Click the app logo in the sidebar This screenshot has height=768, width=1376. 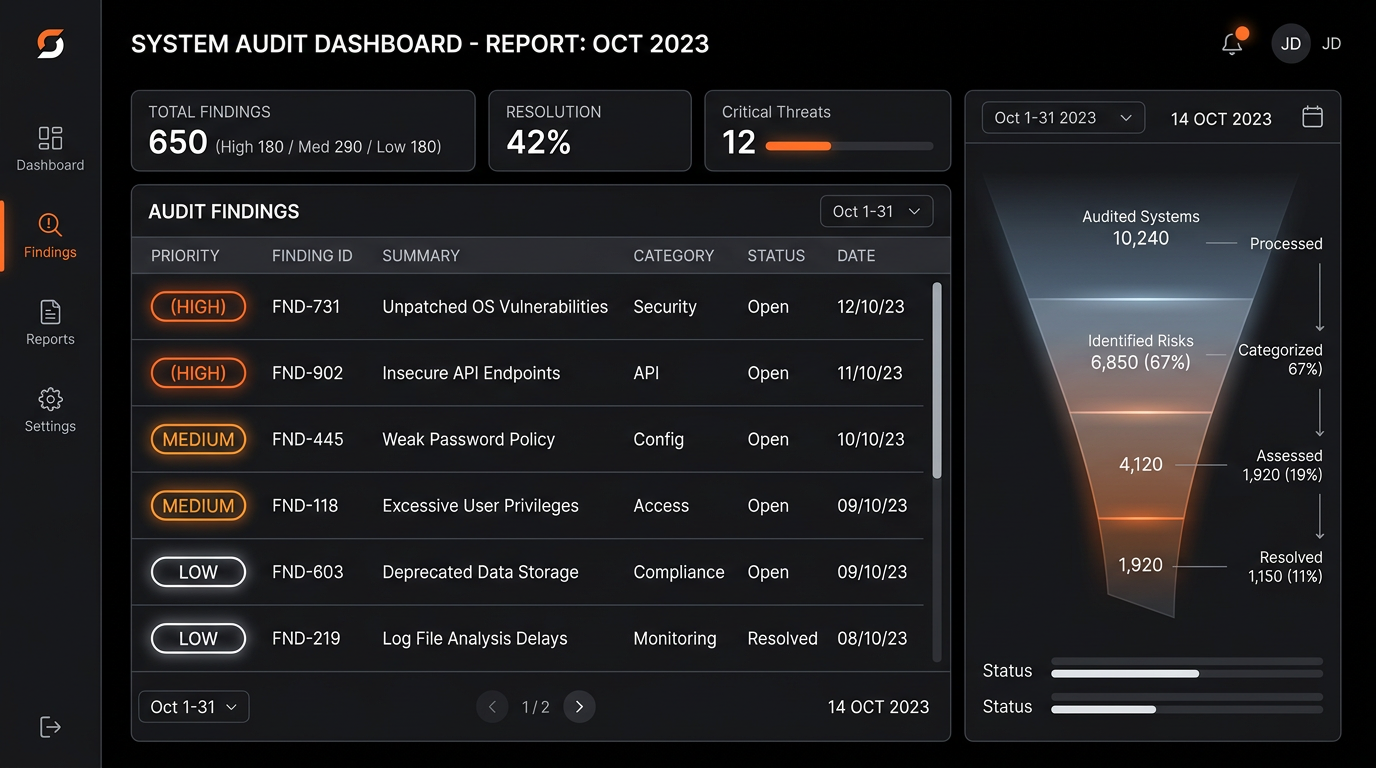(x=50, y=44)
